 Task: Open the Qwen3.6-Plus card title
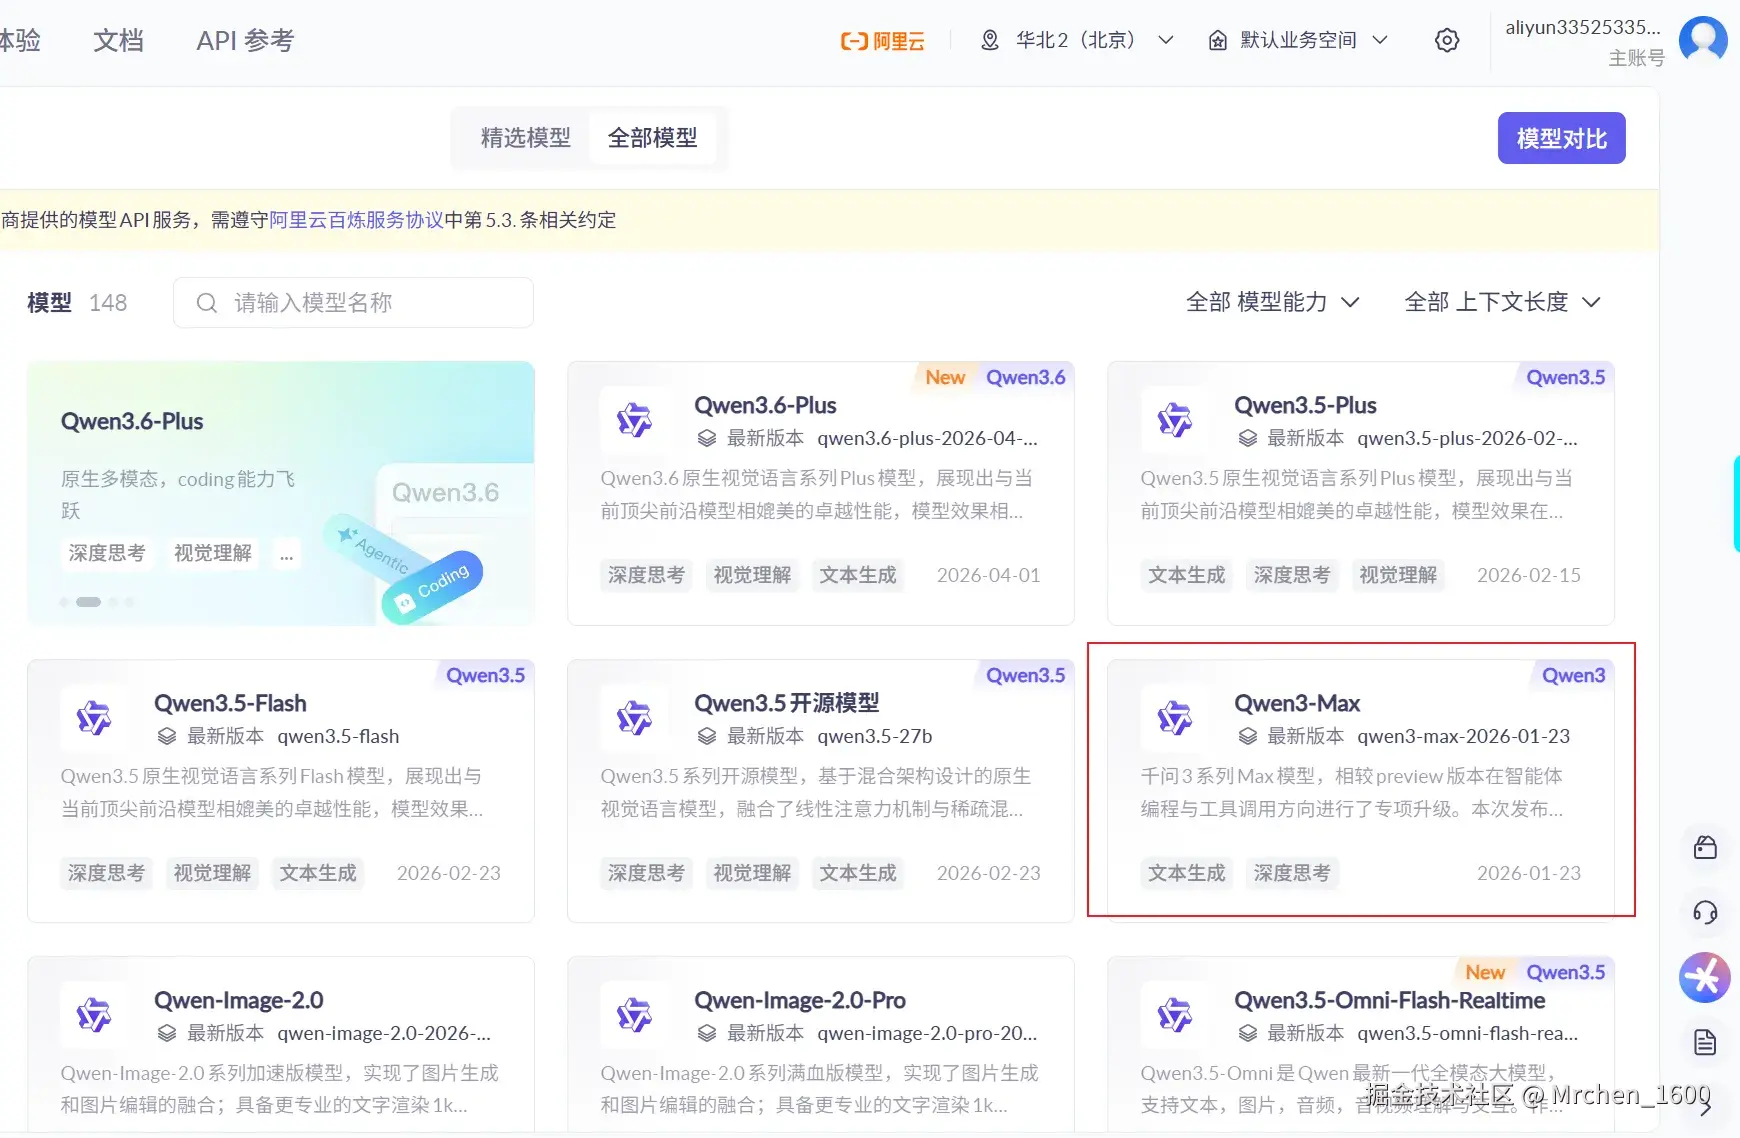coord(765,405)
